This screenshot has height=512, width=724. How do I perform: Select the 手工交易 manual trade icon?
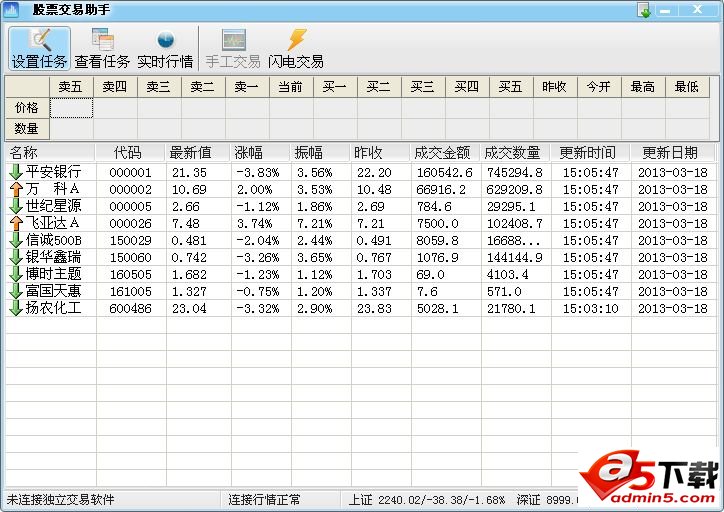tap(233, 48)
